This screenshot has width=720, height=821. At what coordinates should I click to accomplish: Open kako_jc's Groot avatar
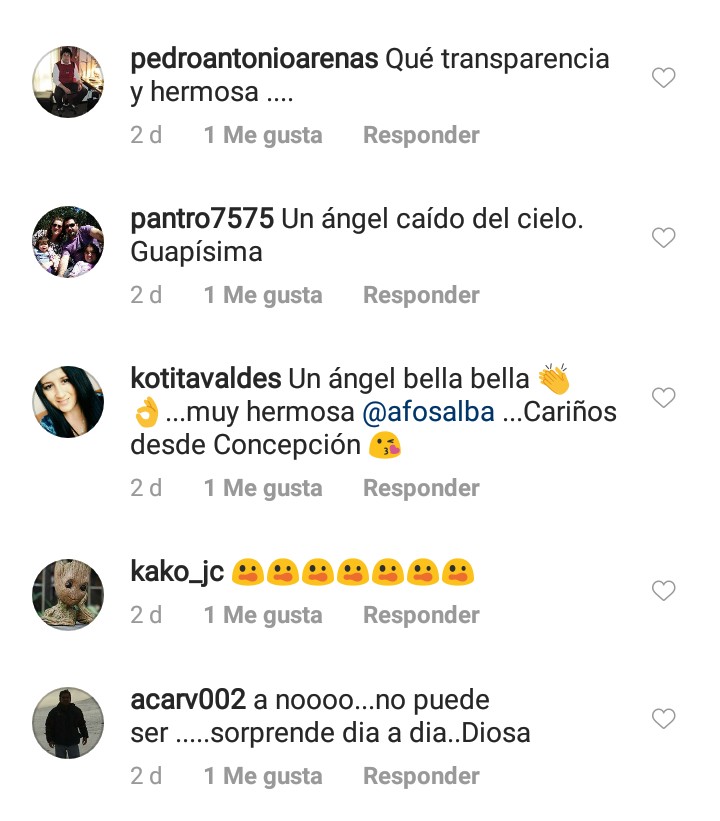tap(68, 594)
